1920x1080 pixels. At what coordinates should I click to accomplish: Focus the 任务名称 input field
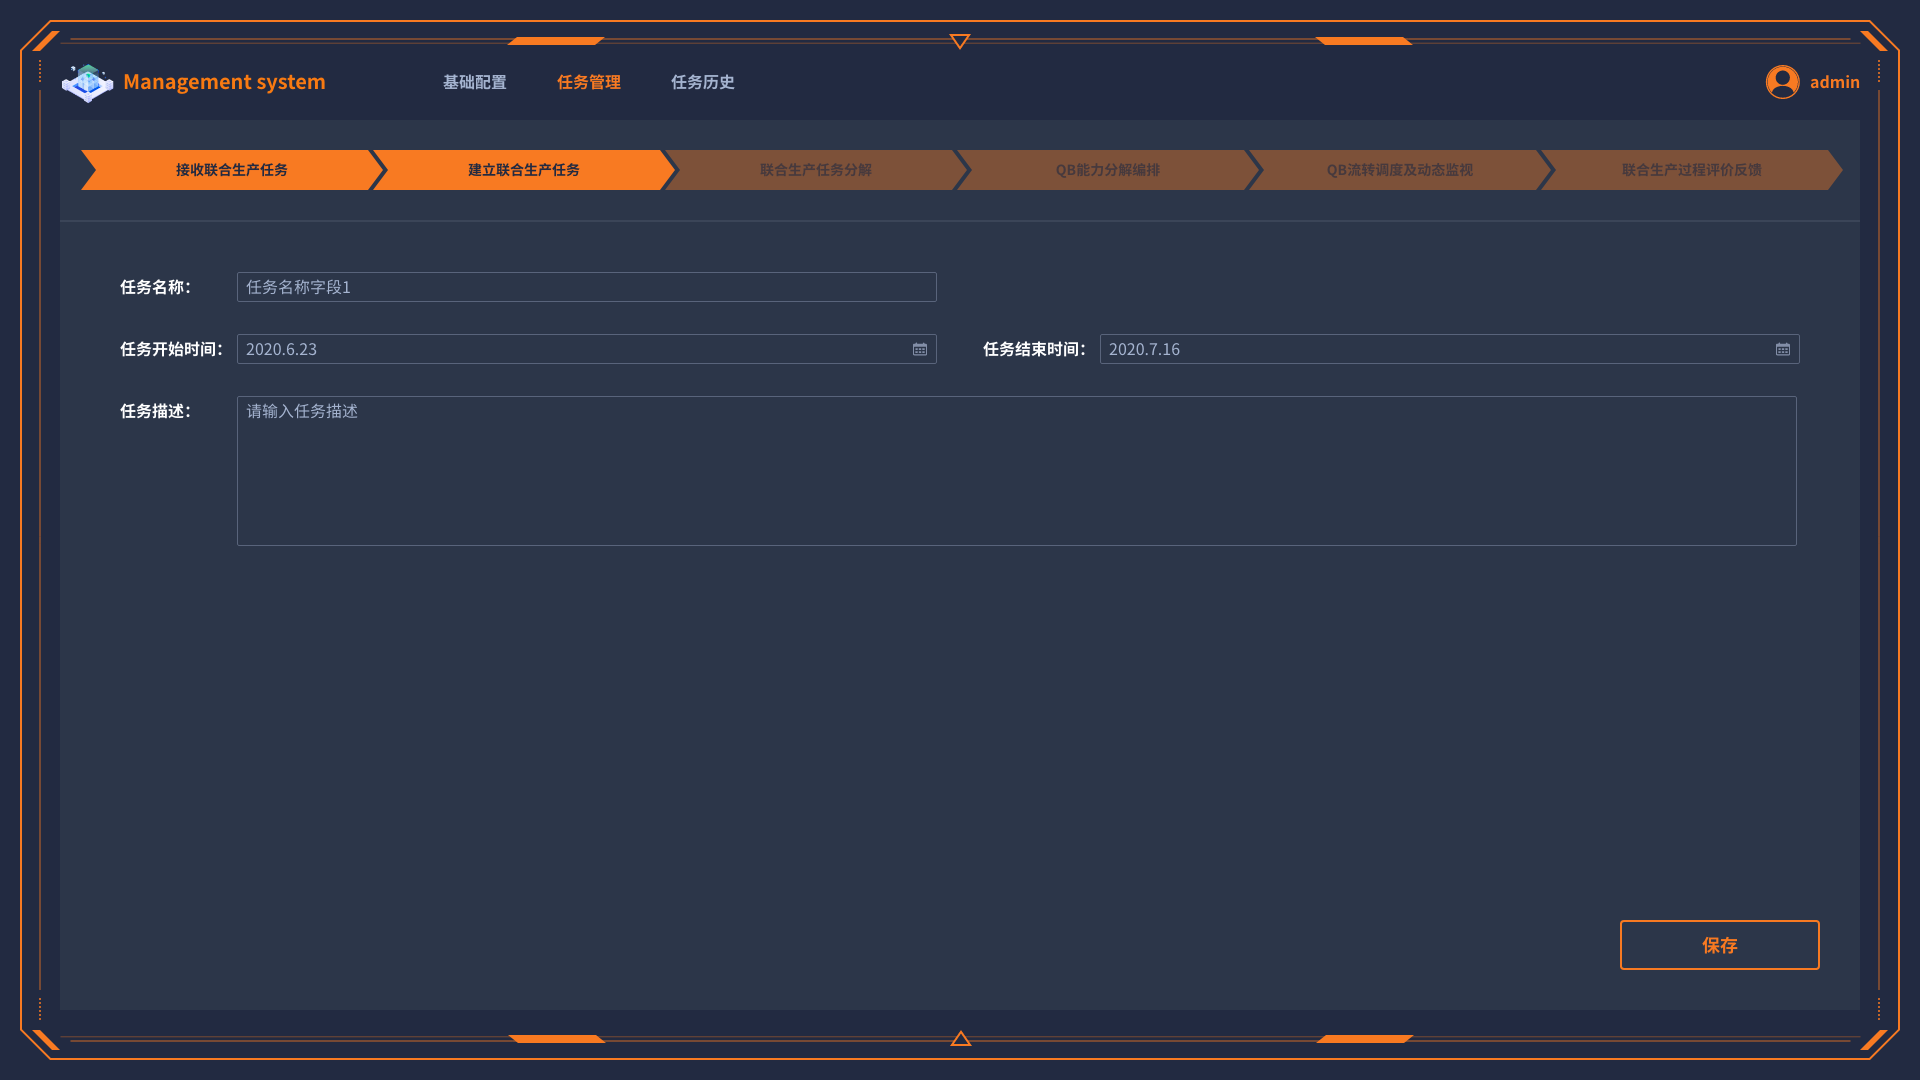click(x=587, y=287)
